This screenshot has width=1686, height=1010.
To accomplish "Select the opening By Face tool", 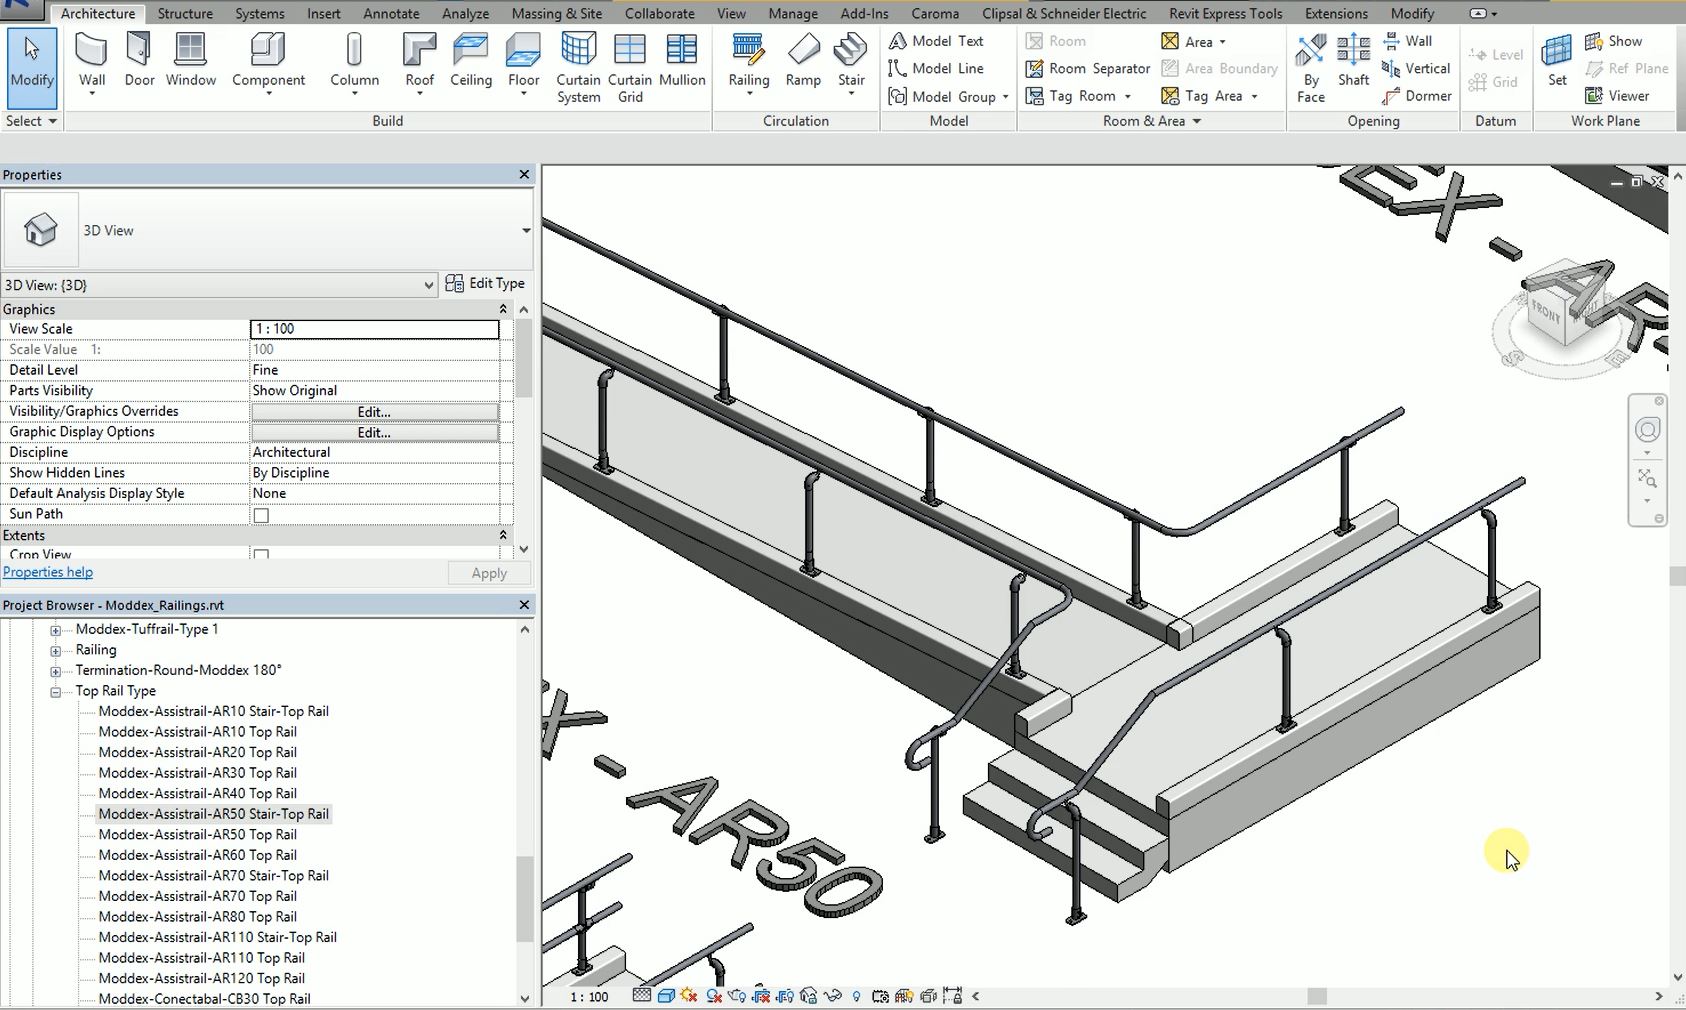I will point(1310,67).
